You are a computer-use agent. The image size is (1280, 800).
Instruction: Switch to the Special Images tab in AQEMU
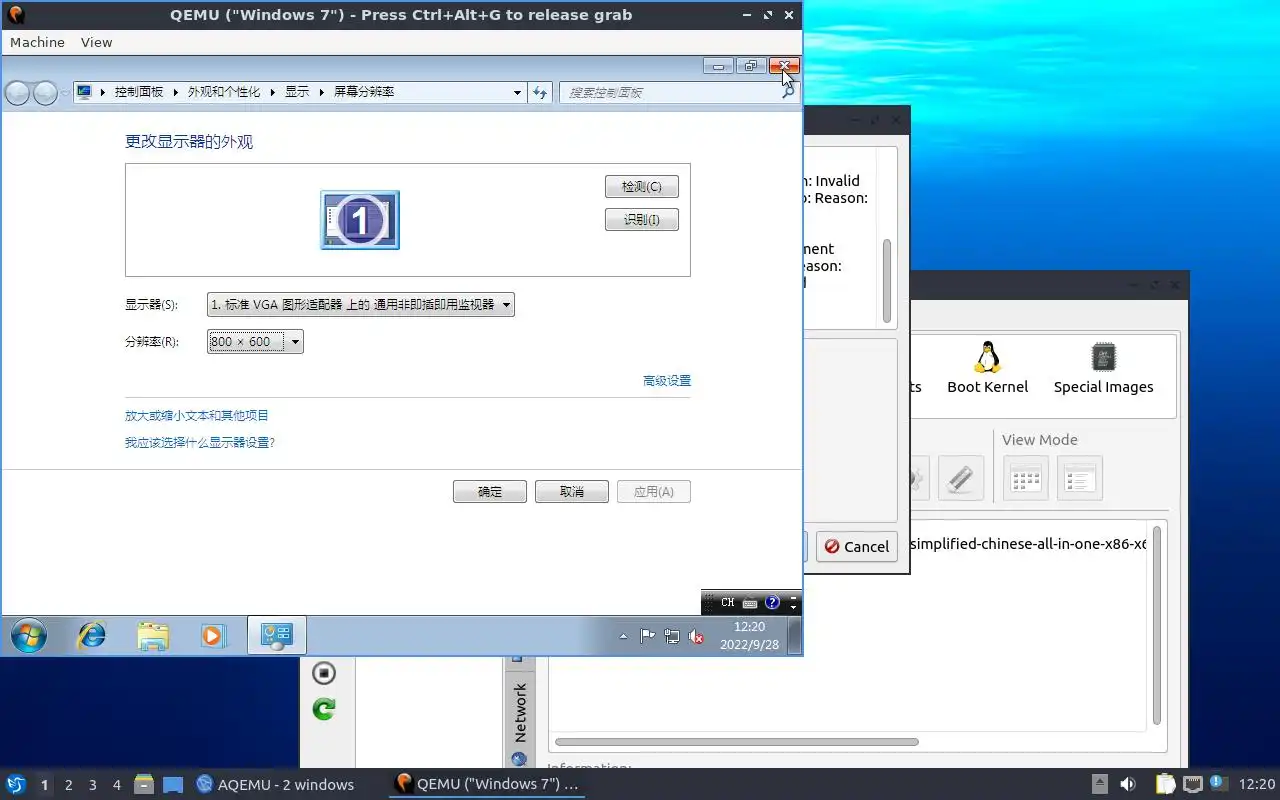(1103, 369)
